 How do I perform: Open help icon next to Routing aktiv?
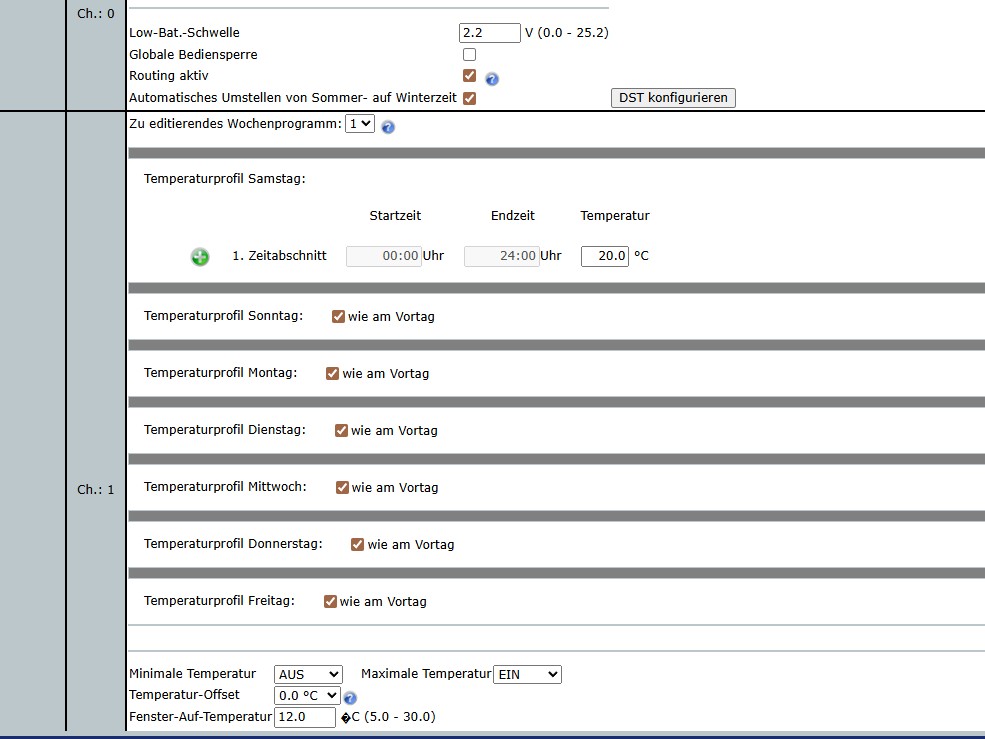[492, 79]
